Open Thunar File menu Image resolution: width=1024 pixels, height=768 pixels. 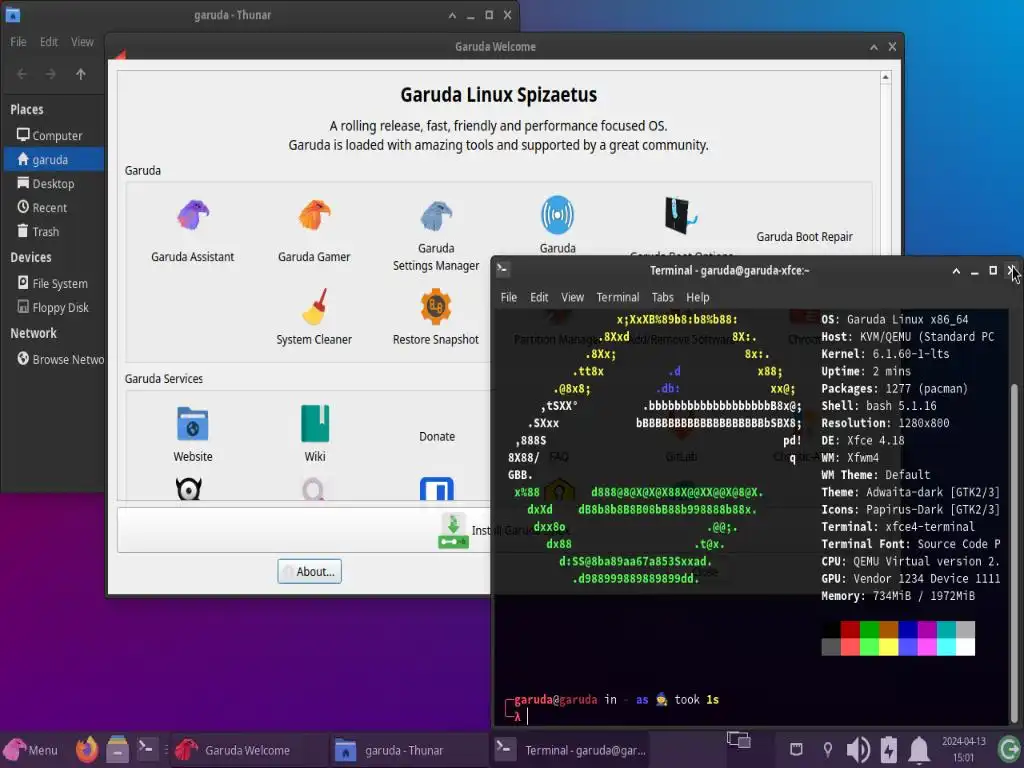click(18, 42)
